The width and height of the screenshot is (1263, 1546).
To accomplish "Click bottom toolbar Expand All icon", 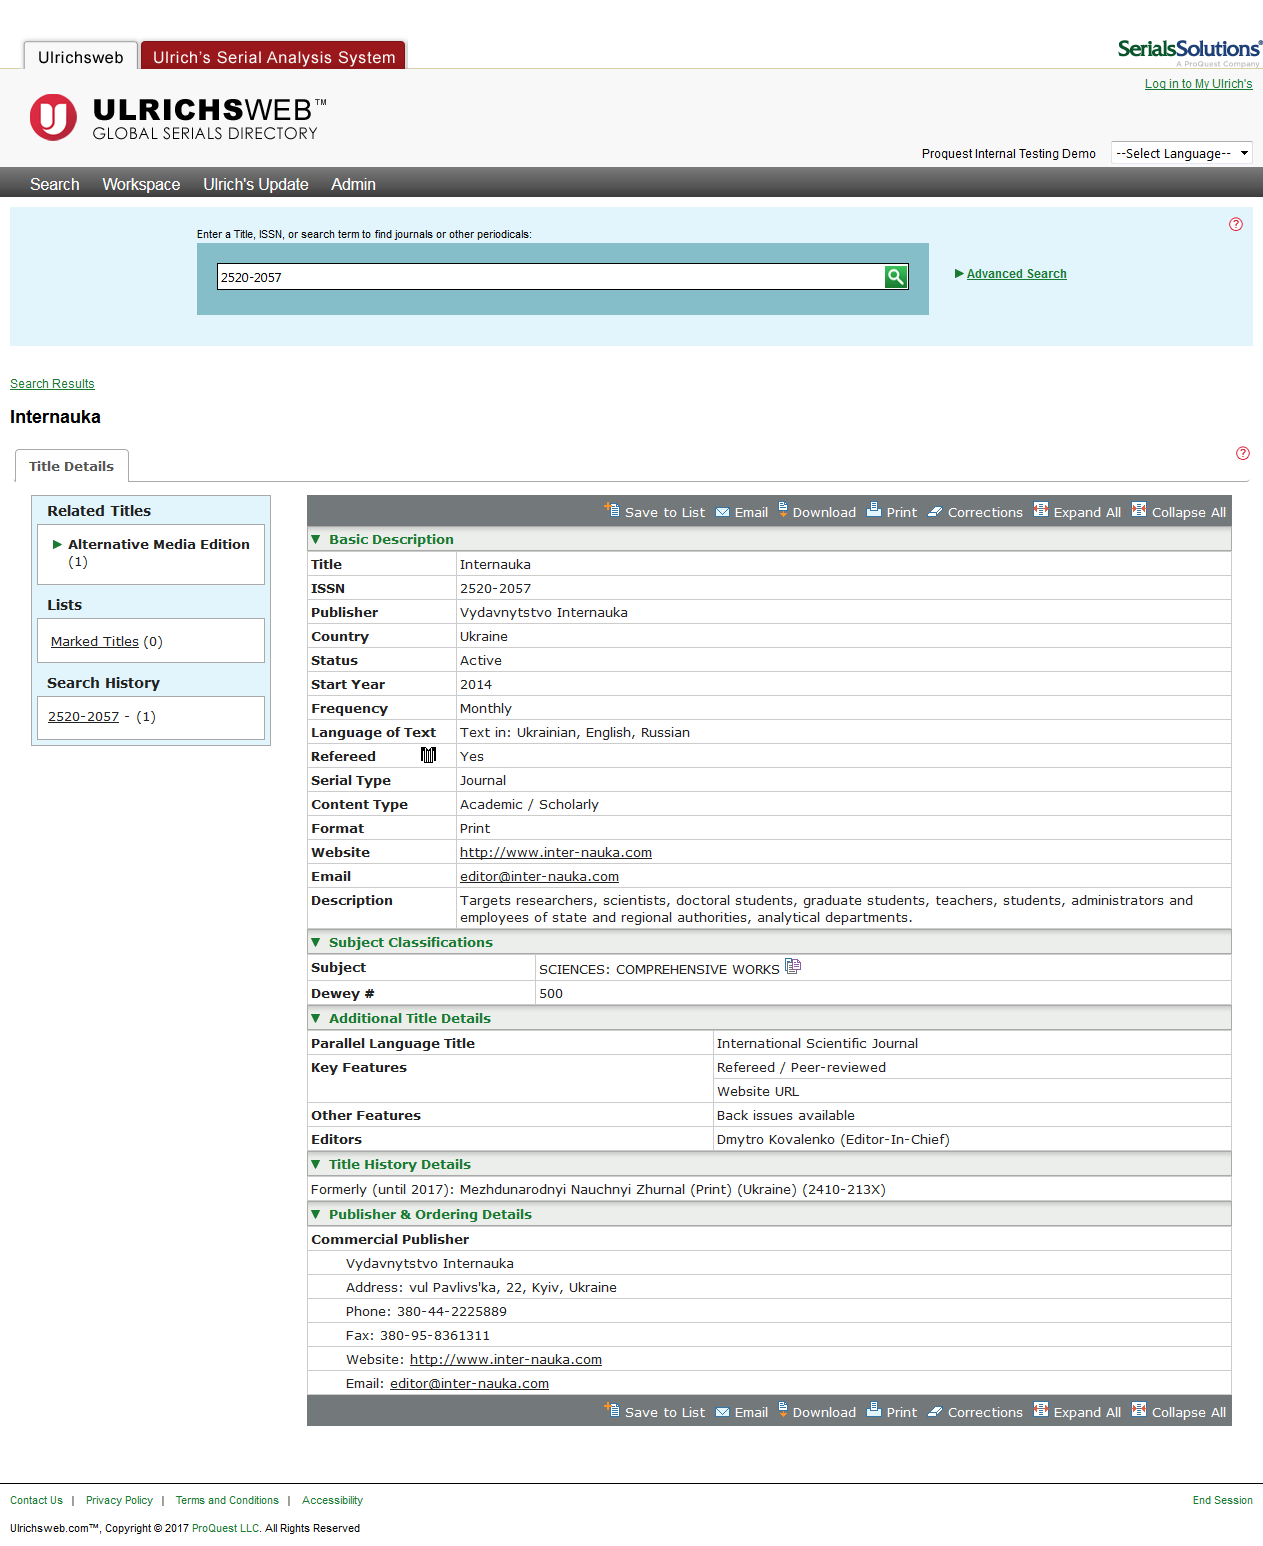I will 1041,1410.
